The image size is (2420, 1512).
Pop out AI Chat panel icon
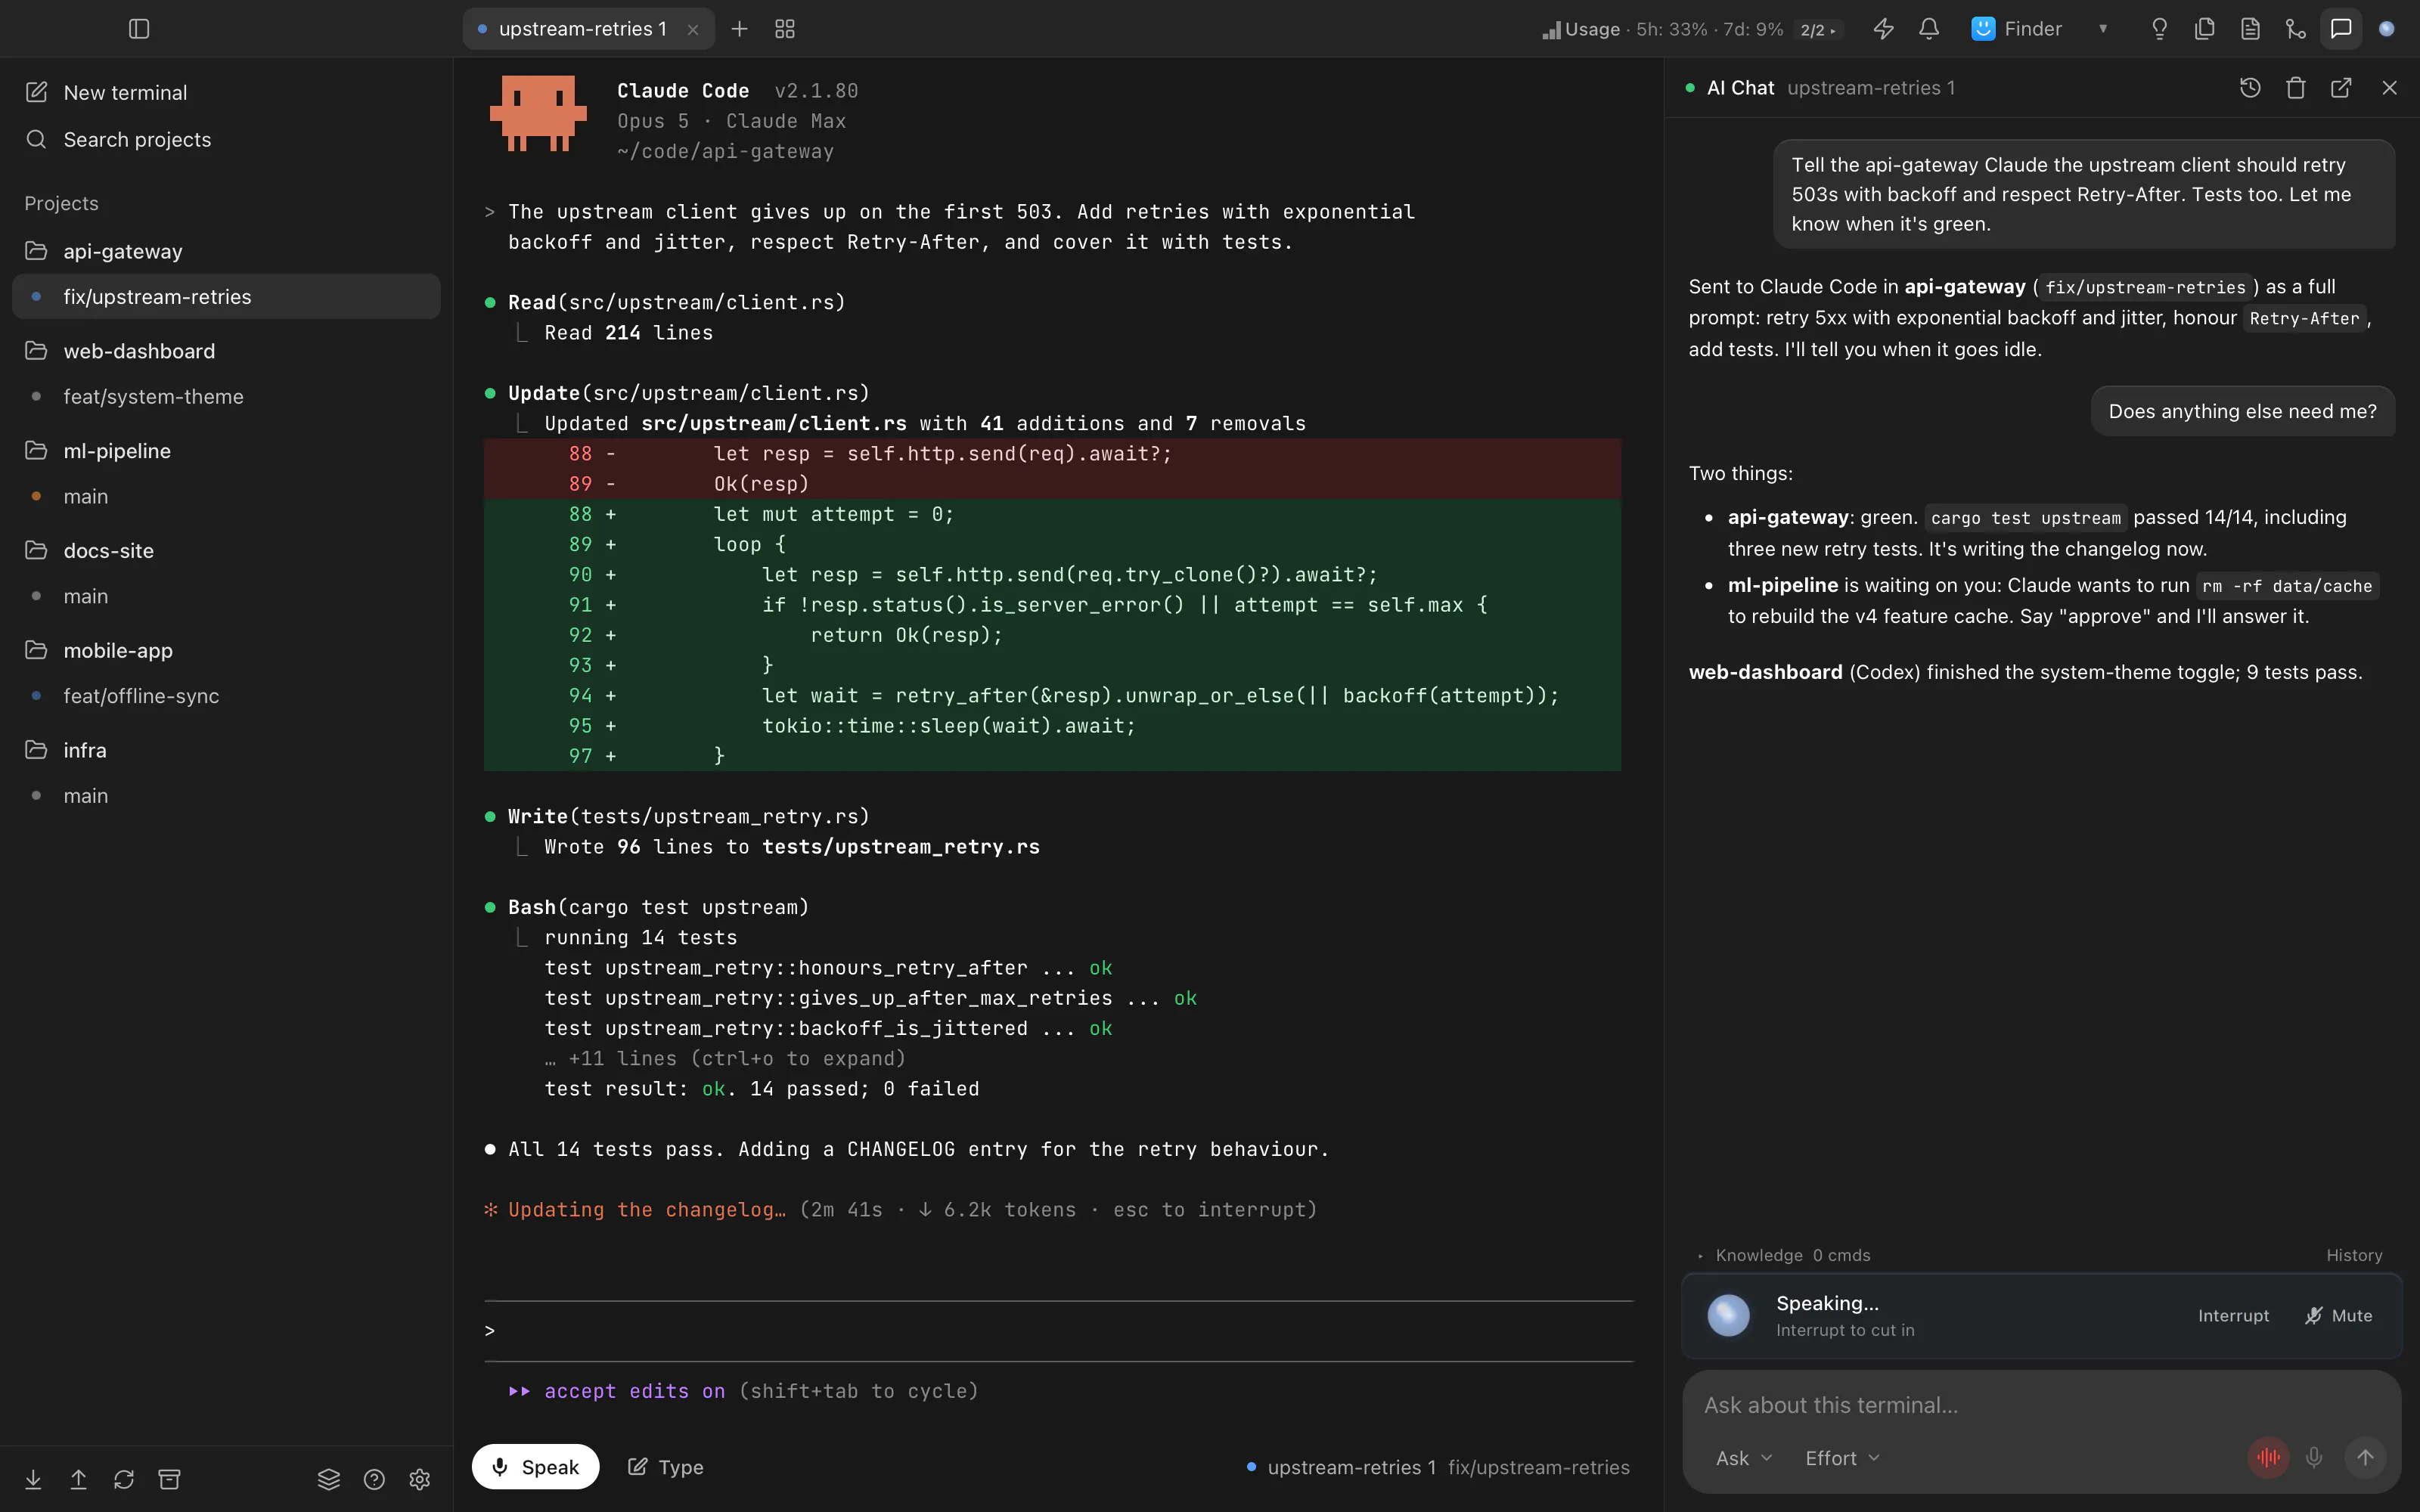pyautogui.click(x=2341, y=88)
